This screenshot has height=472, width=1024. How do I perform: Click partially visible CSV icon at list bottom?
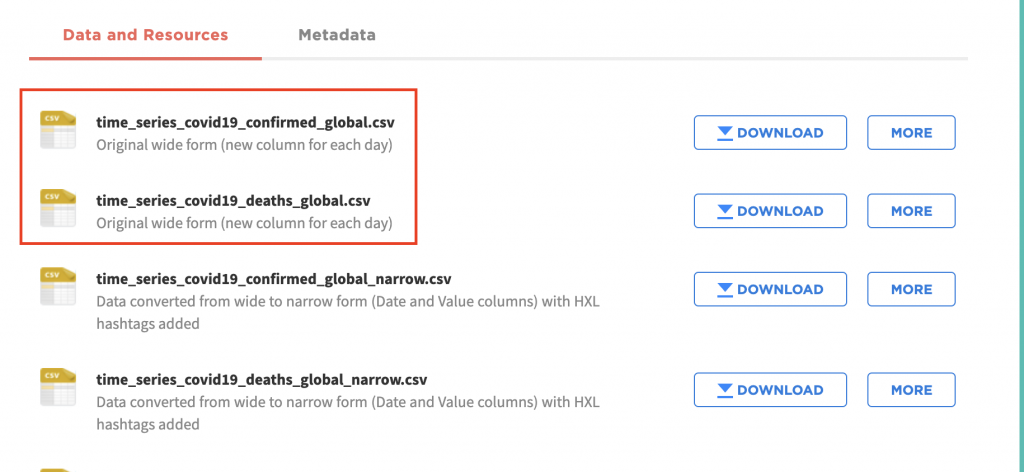pyautogui.click(x=57, y=469)
